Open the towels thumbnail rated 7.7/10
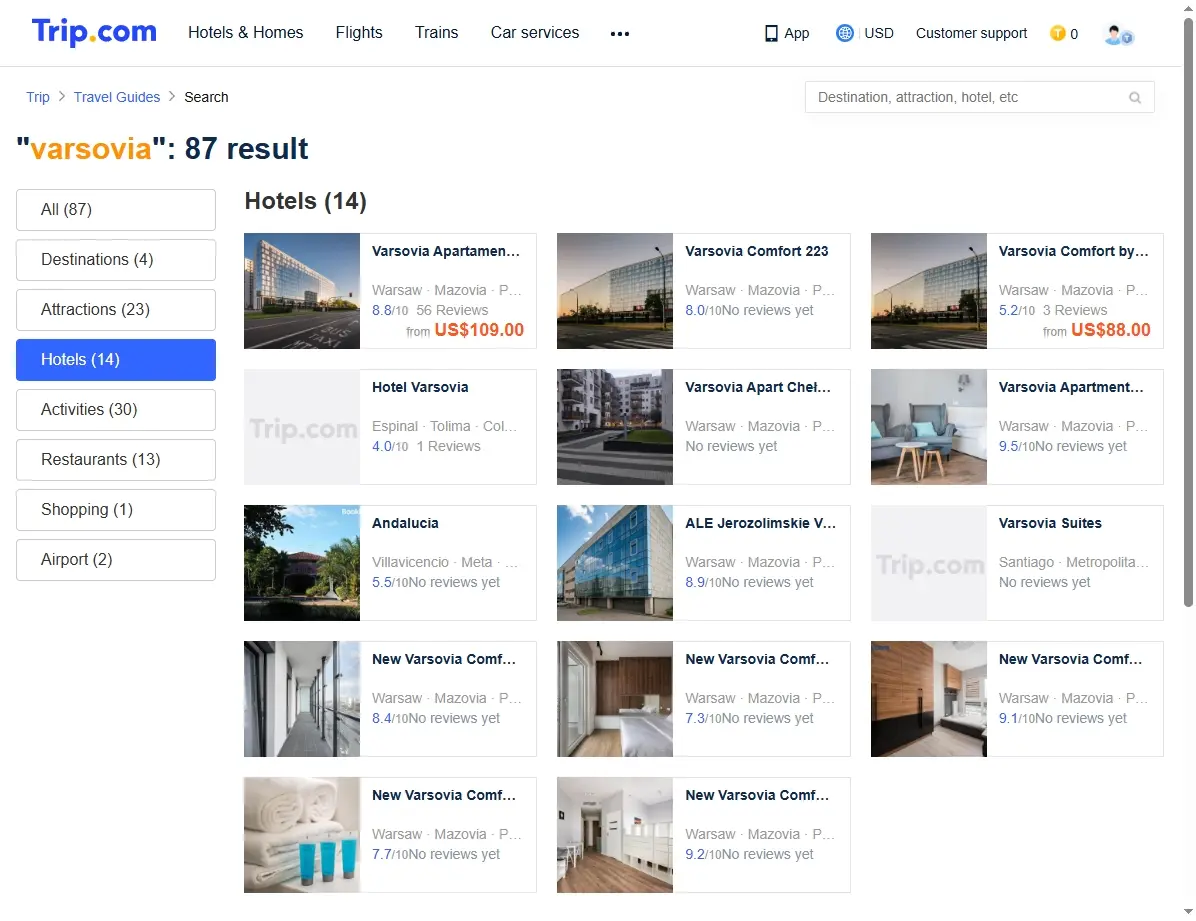 click(302, 835)
